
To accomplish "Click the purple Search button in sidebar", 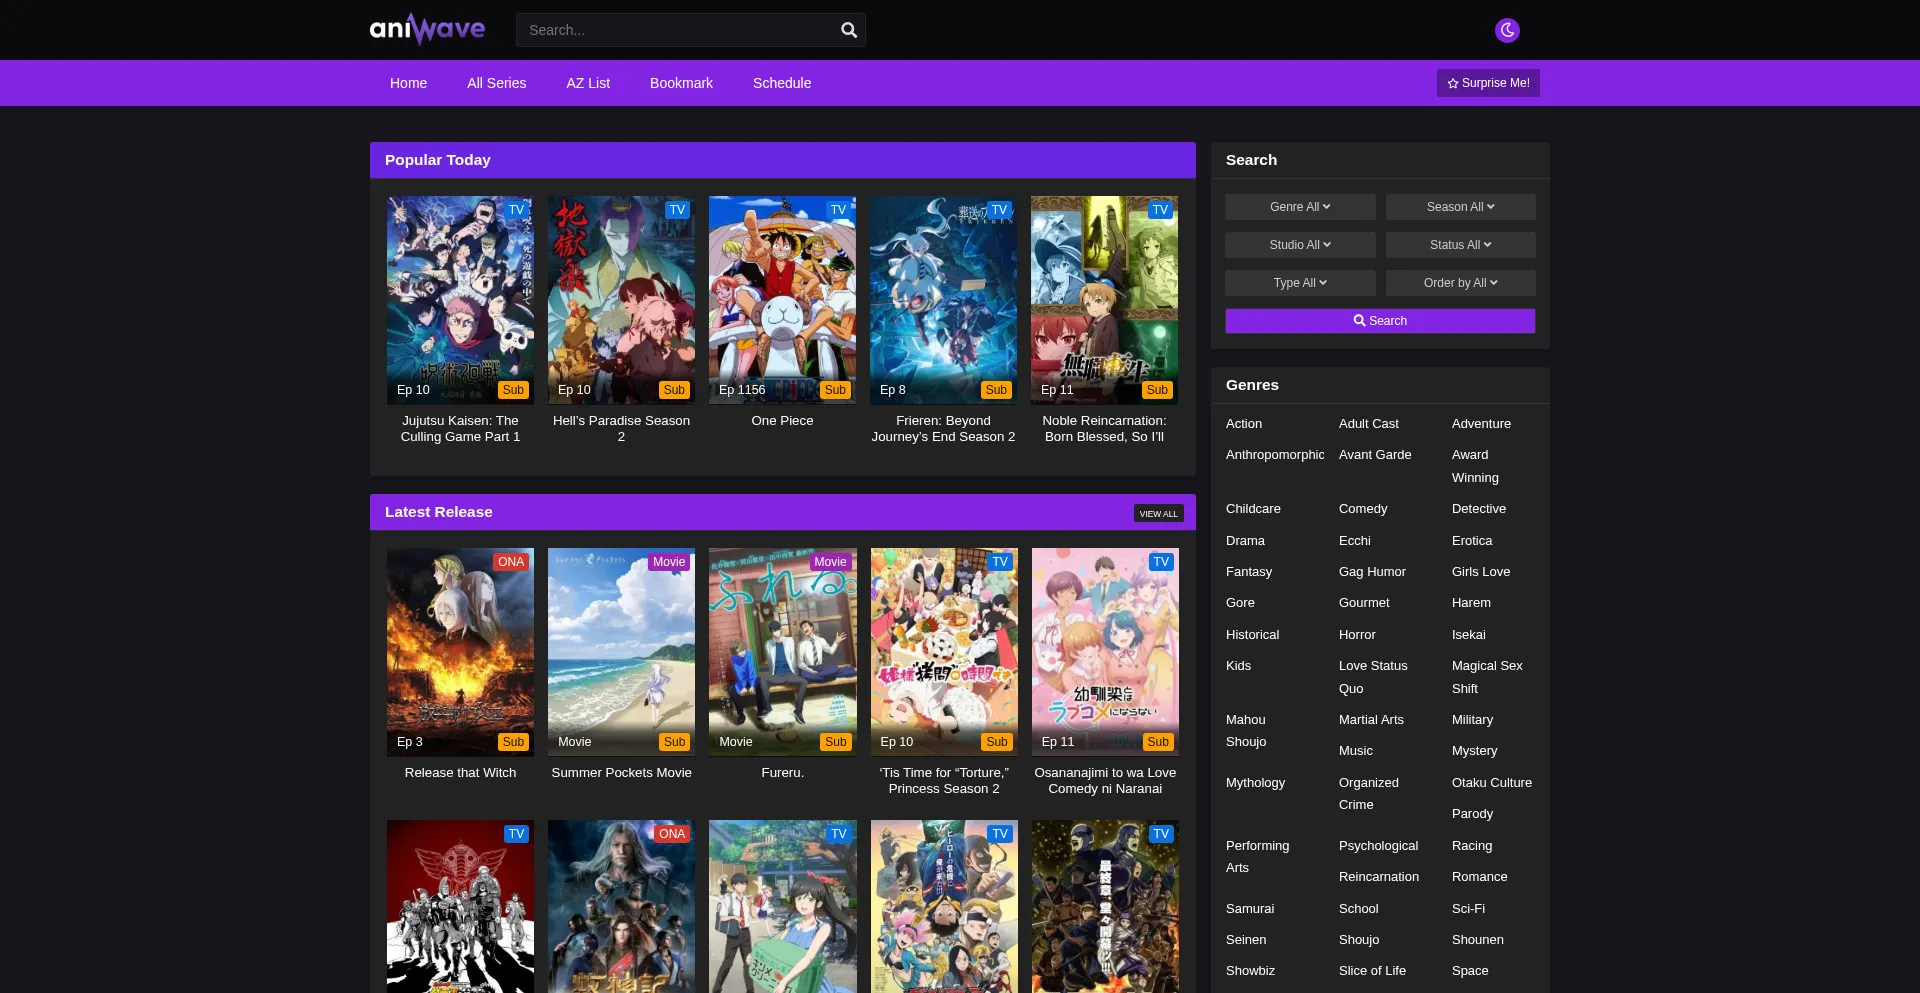I will (1380, 321).
